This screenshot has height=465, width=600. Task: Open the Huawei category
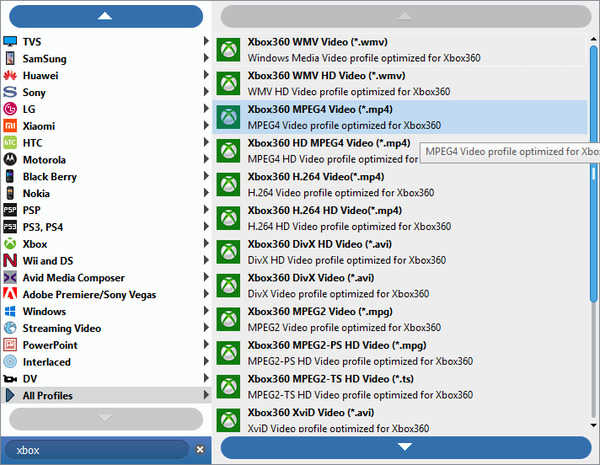click(106, 75)
